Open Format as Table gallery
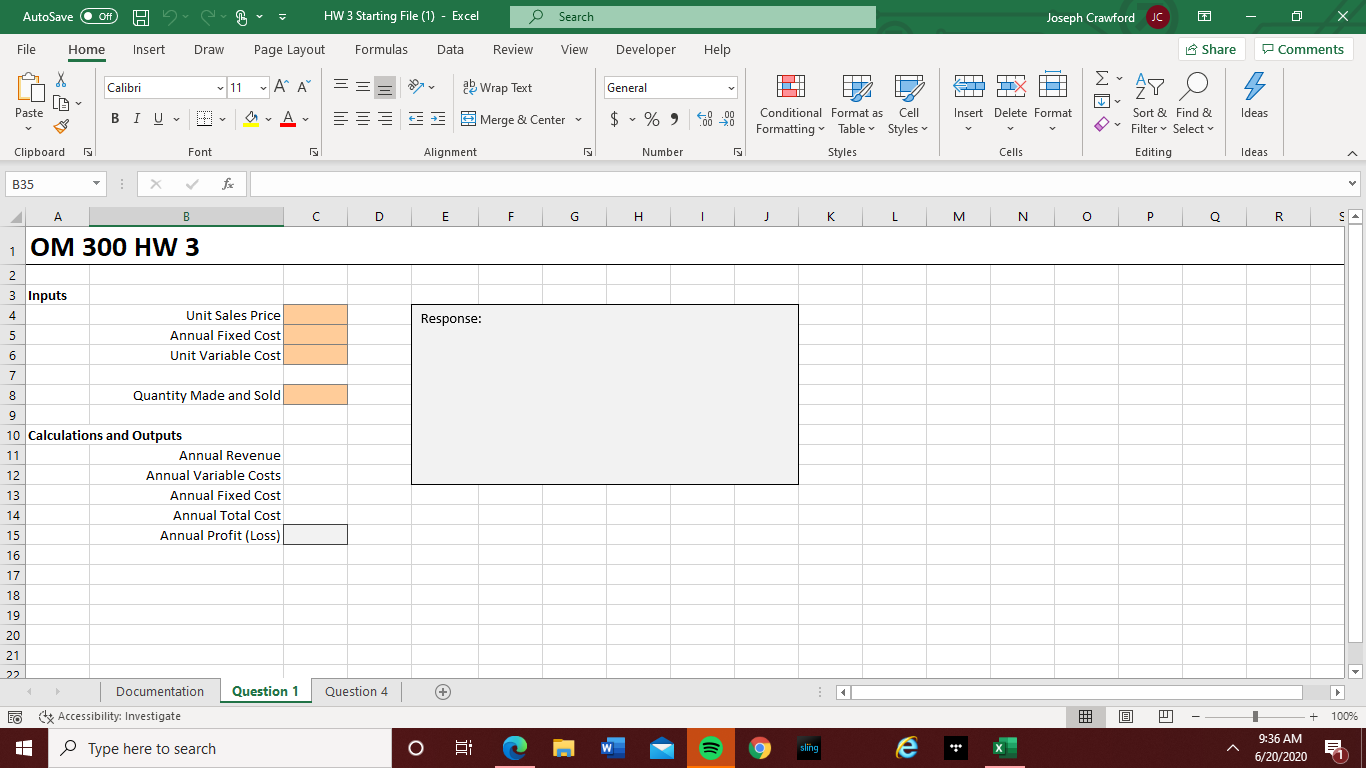 point(856,105)
